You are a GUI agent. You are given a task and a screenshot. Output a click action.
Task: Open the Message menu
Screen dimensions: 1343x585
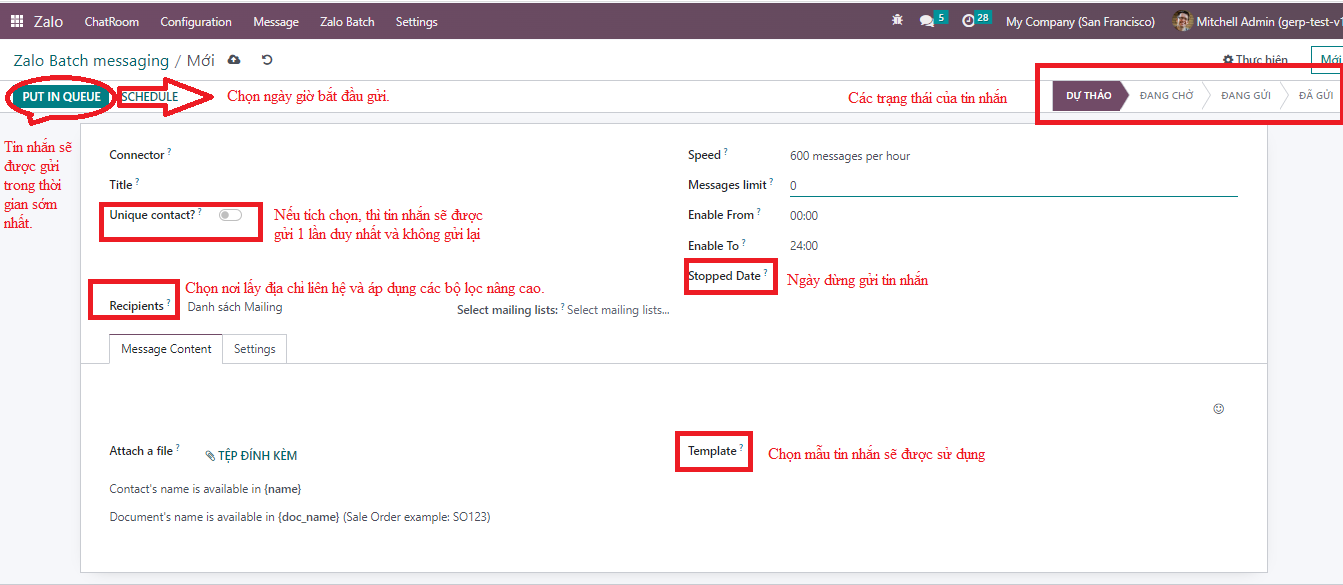click(276, 21)
